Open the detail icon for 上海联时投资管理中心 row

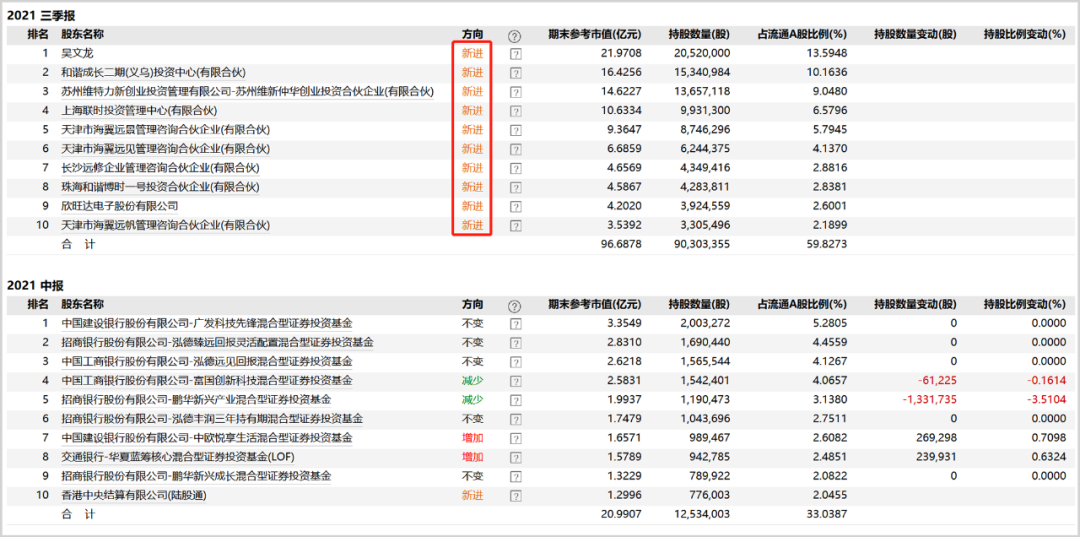click(515, 111)
